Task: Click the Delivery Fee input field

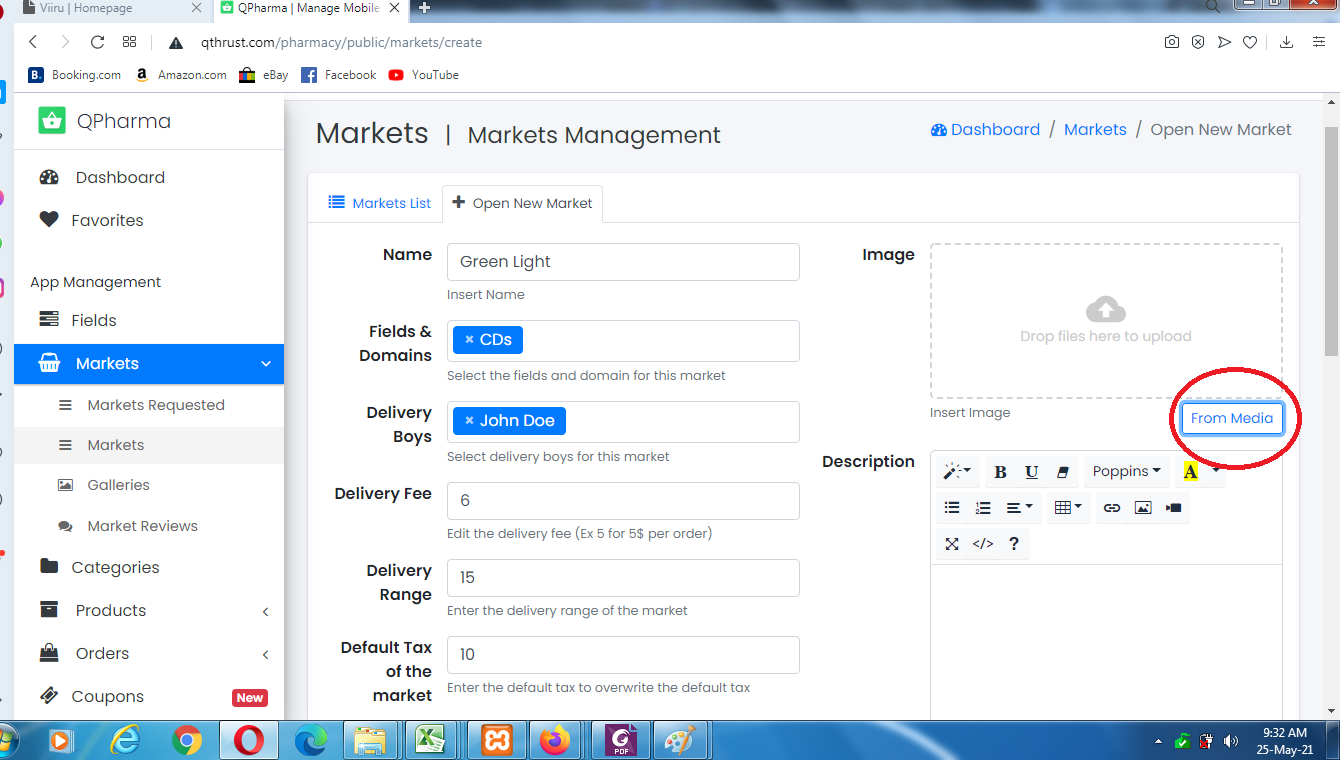Action: [622, 501]
